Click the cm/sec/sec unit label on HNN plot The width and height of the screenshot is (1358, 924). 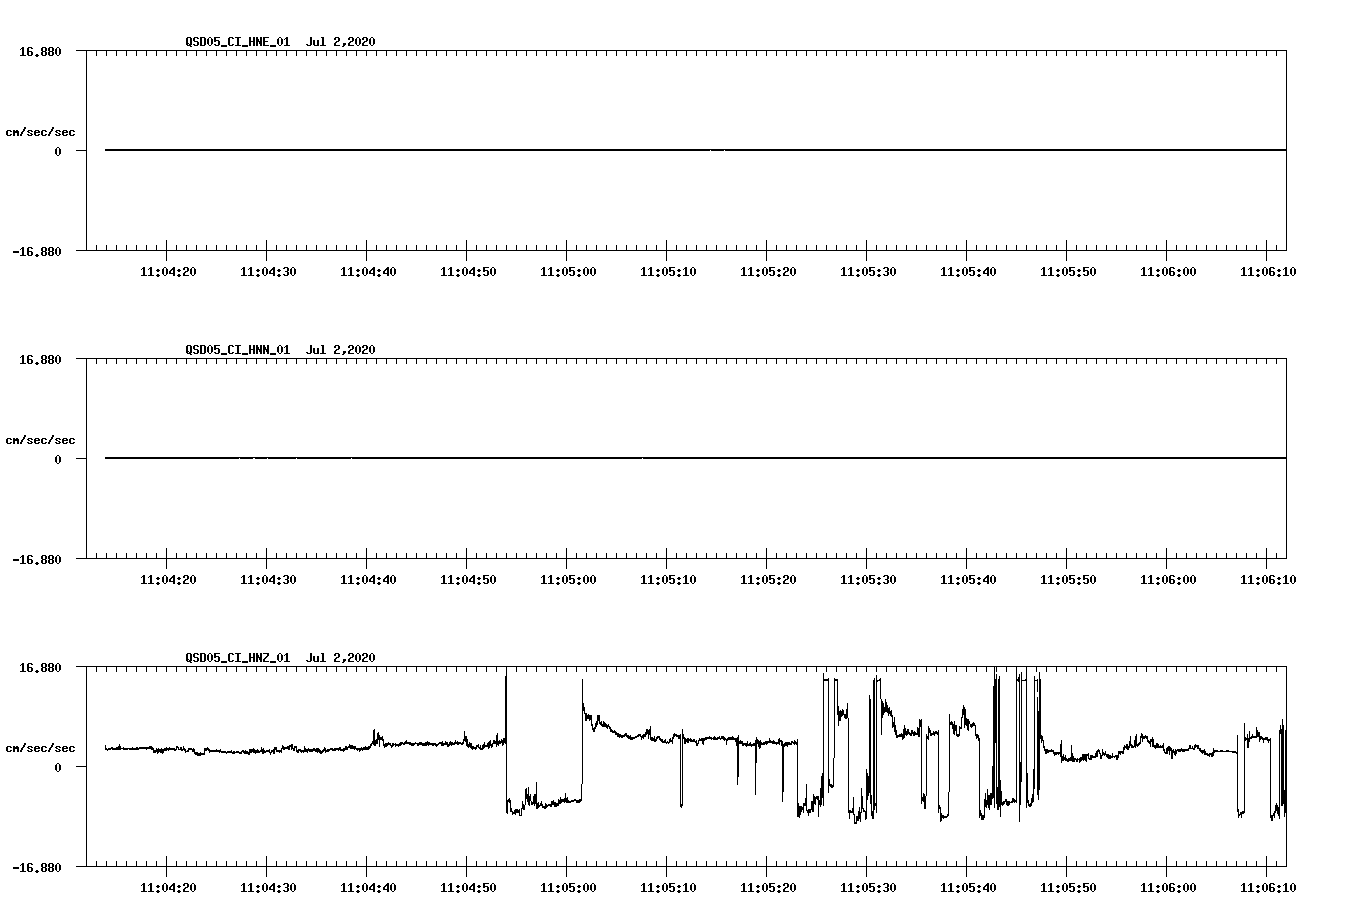pyautogui.click(x=40, y=440)
